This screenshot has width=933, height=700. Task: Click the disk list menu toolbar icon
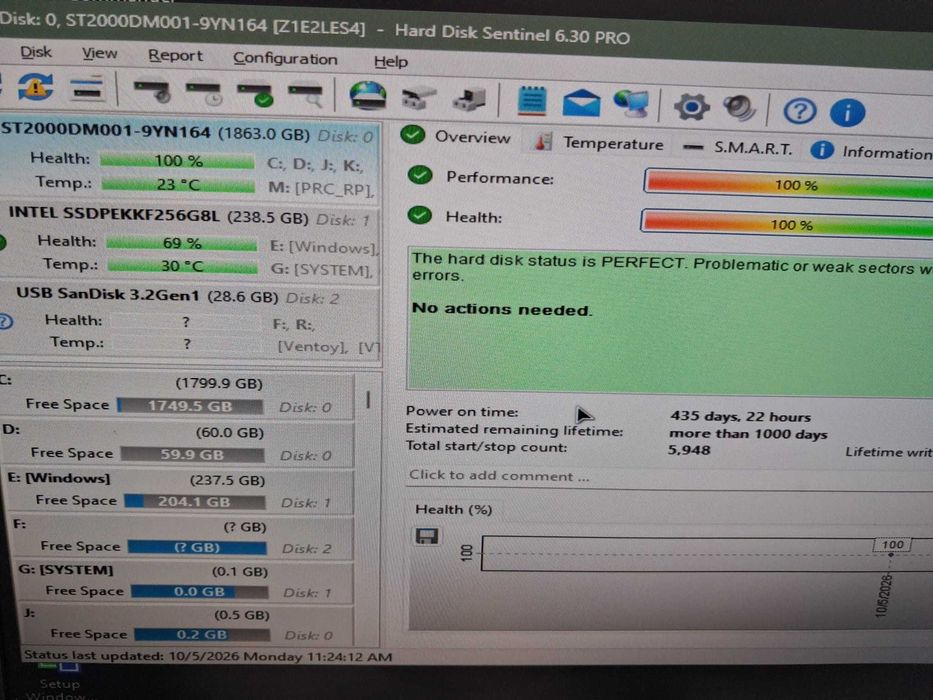(x=87, y=89)
